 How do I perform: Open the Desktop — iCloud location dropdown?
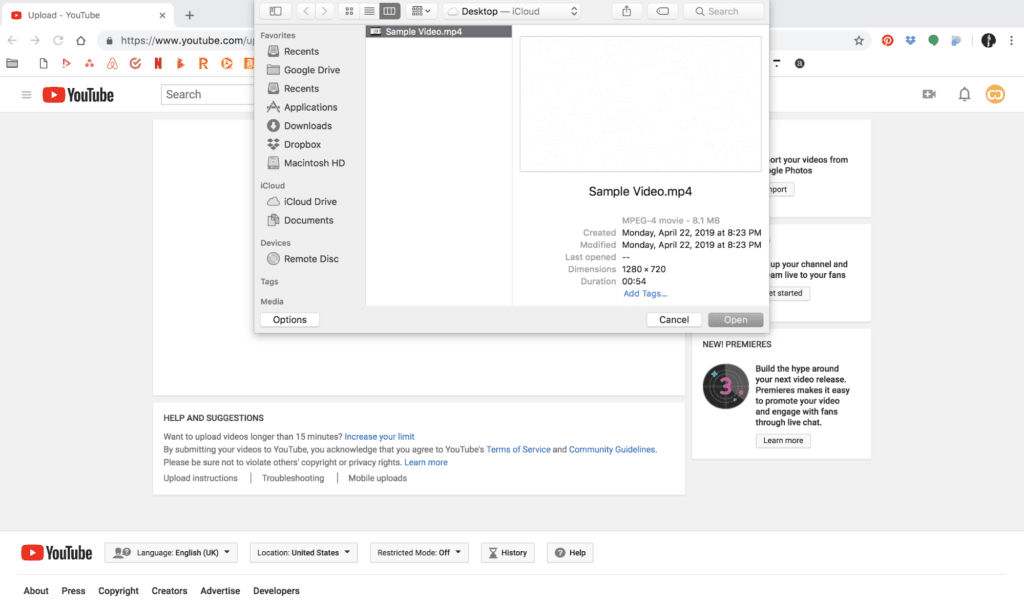click(512, 11)
